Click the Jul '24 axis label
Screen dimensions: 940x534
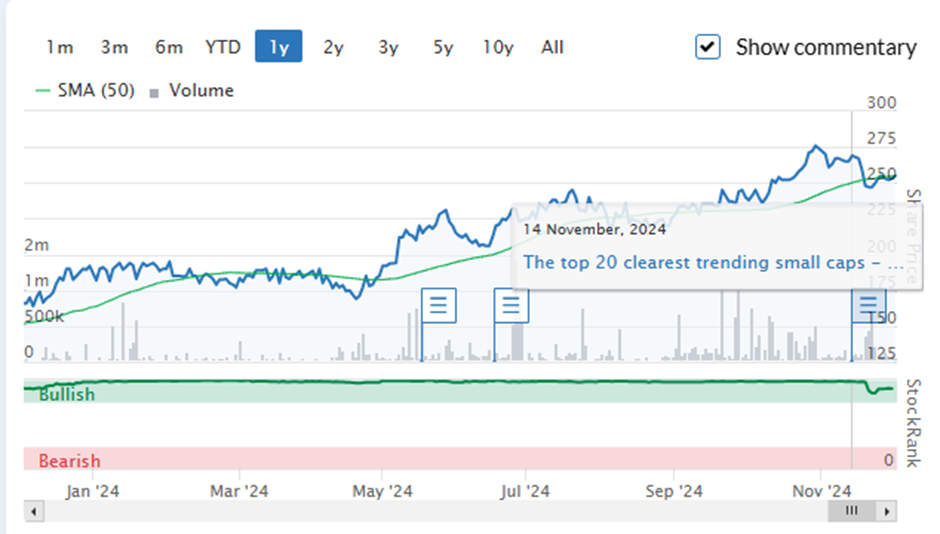(x=525, y=491)
